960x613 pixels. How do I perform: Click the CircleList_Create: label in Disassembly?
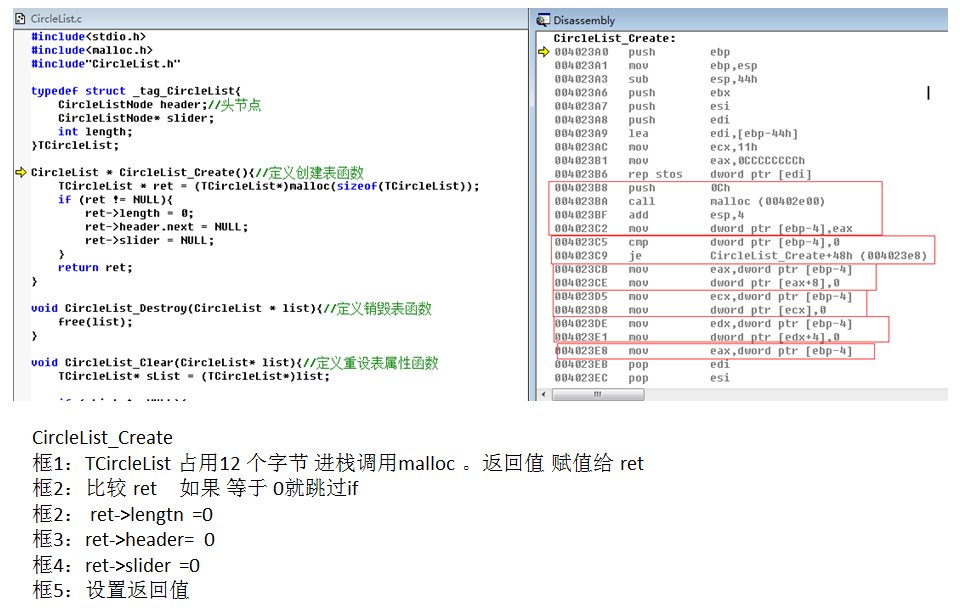(615, 38)
